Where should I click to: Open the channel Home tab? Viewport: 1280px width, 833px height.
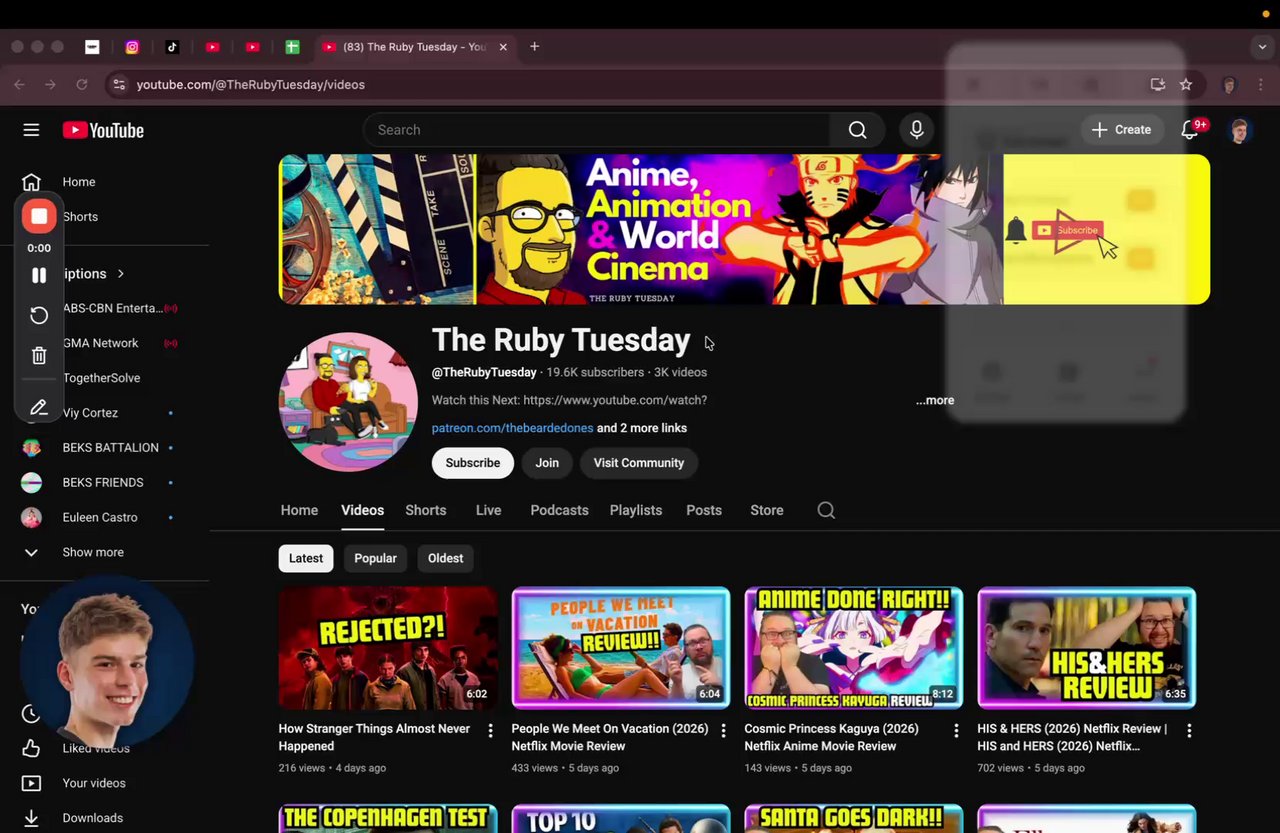299,510
